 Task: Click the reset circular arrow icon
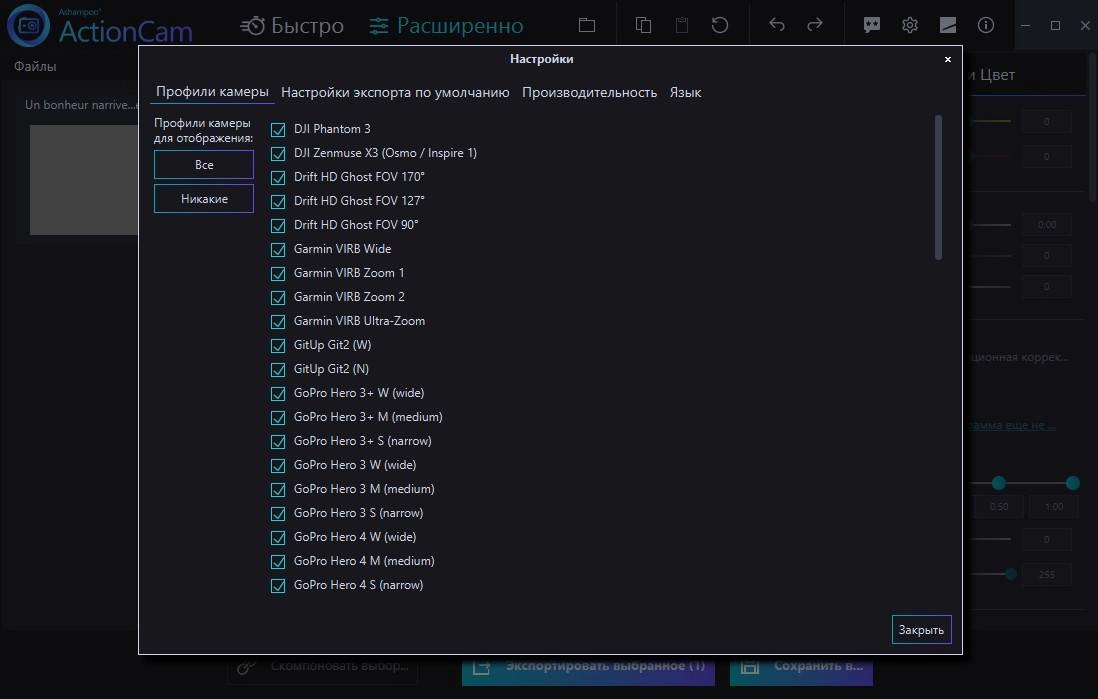click(720, 25)
